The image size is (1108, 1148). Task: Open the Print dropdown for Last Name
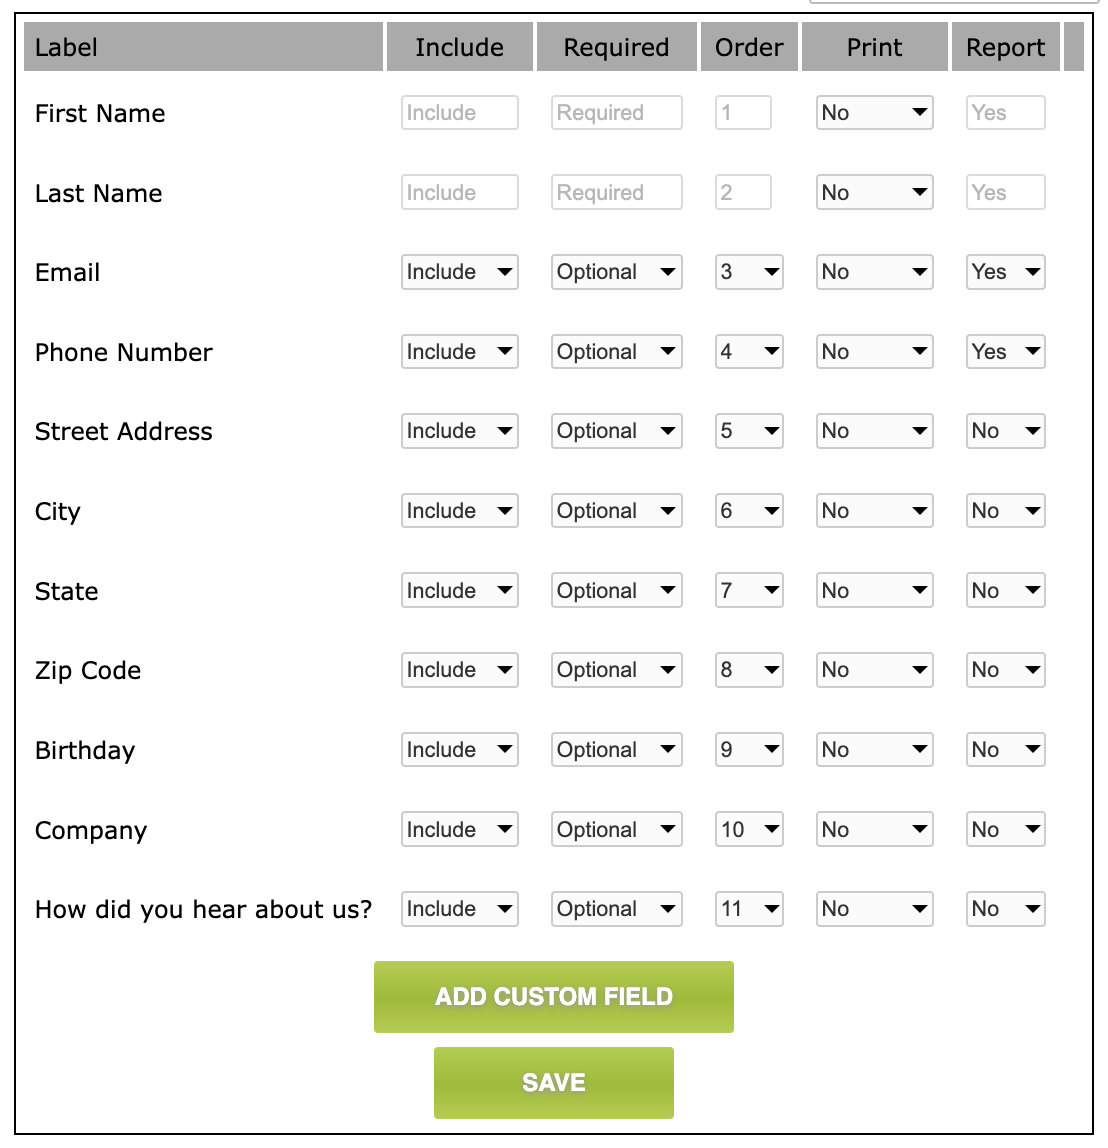[x=874, y=192]
